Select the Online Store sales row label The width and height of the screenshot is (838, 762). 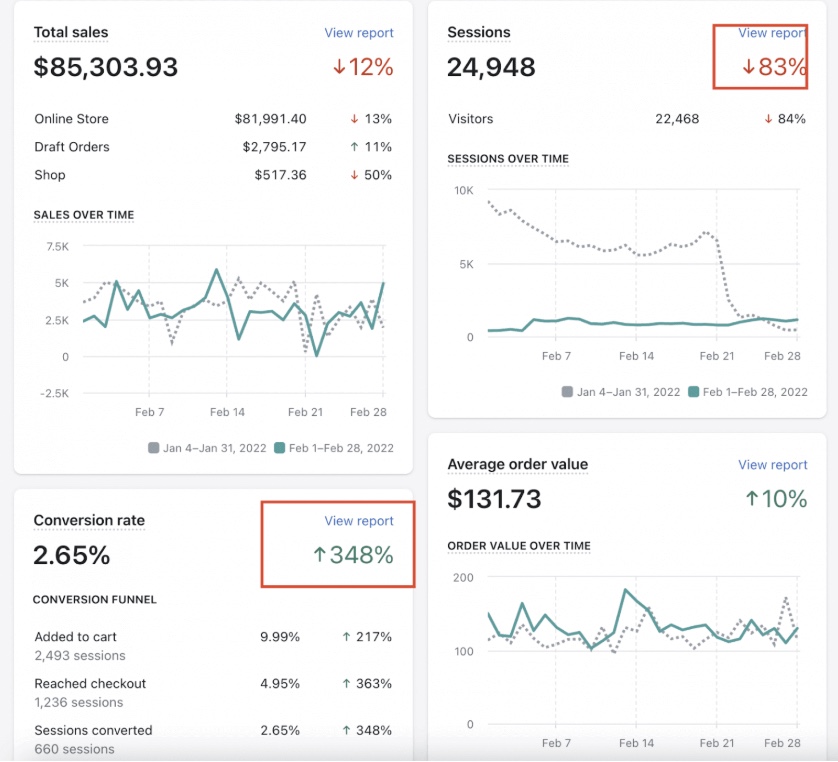click(71, 119)
